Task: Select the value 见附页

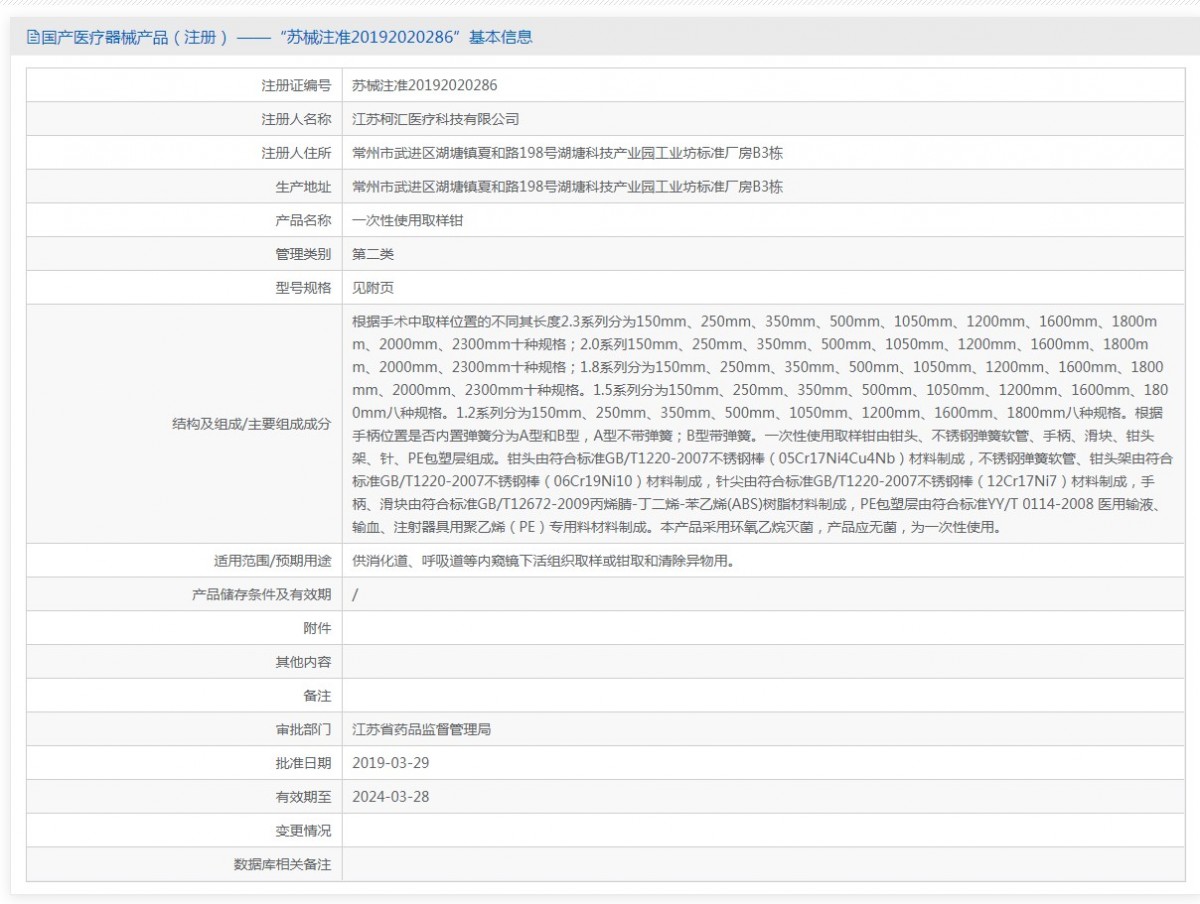Action: 373,288
